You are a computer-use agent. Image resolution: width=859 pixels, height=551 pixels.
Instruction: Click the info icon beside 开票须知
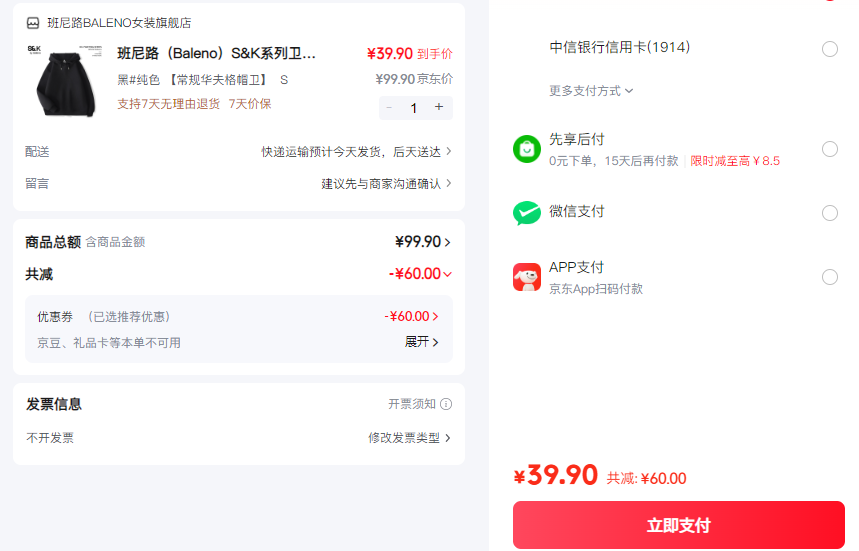click(x=446, y=404)
